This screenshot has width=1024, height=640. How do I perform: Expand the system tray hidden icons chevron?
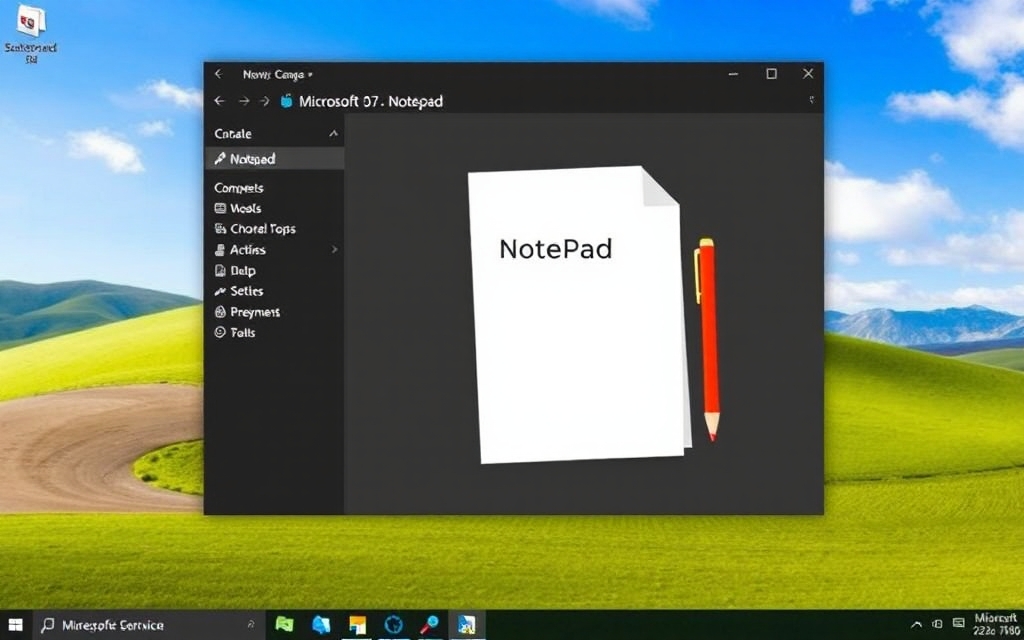coord(916,624)
